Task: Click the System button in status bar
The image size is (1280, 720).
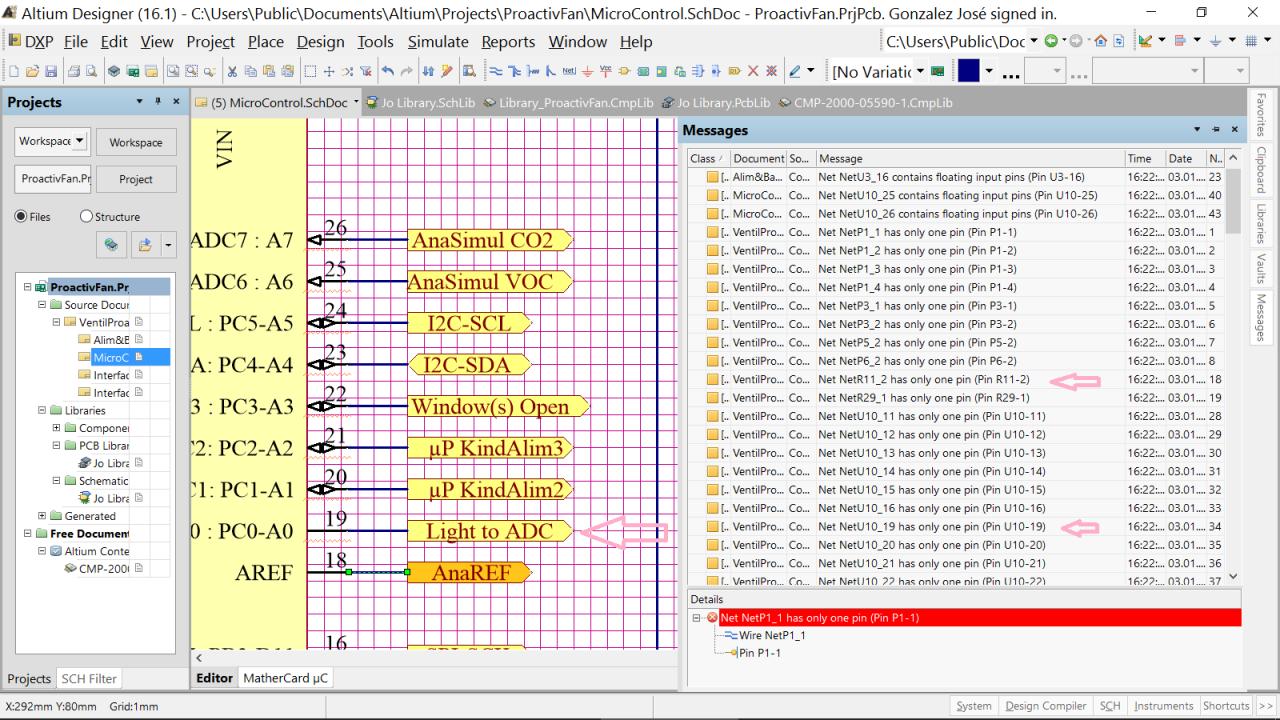Action: pos(974,706)
